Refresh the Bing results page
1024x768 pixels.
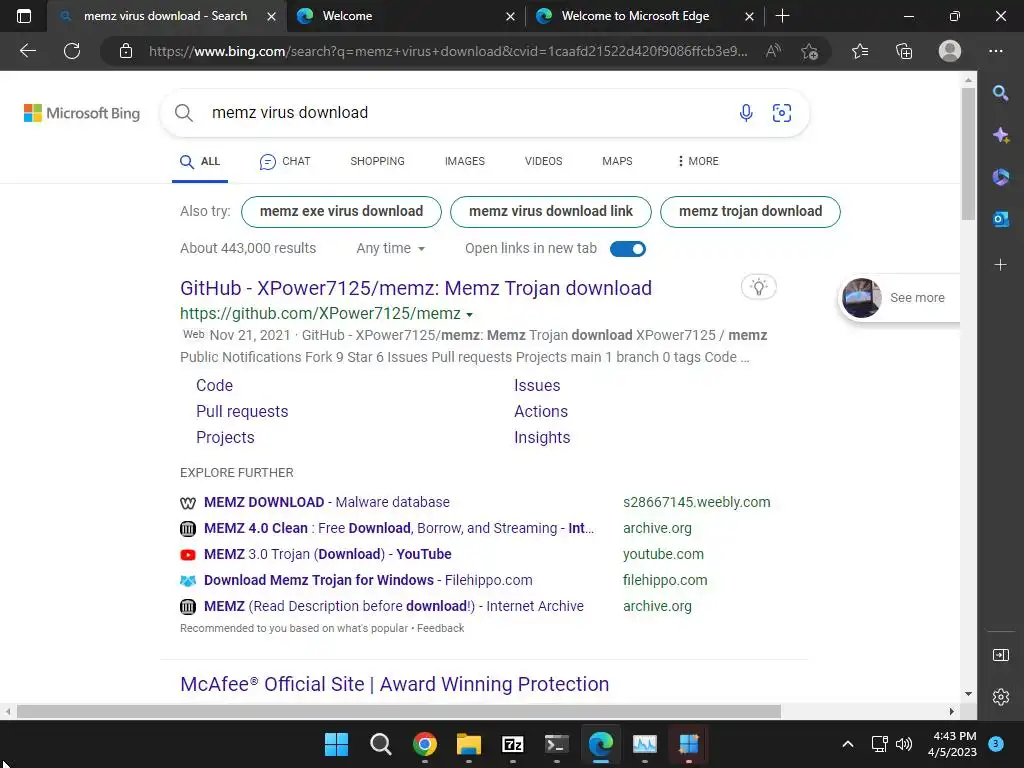click(72, 51)
